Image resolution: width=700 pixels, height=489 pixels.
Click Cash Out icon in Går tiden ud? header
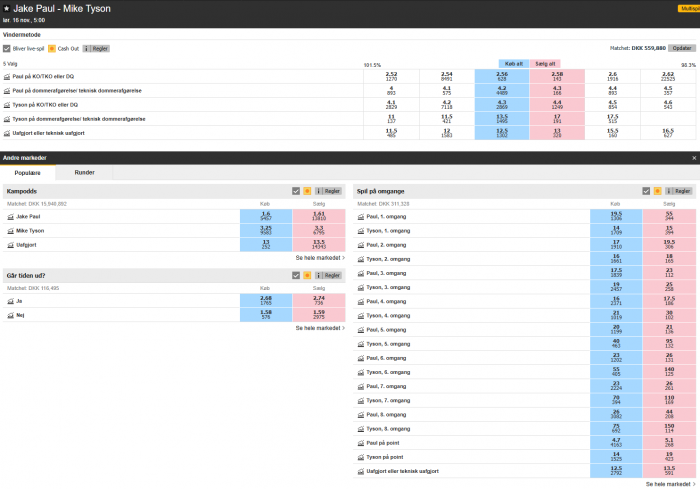click(307, 276)
